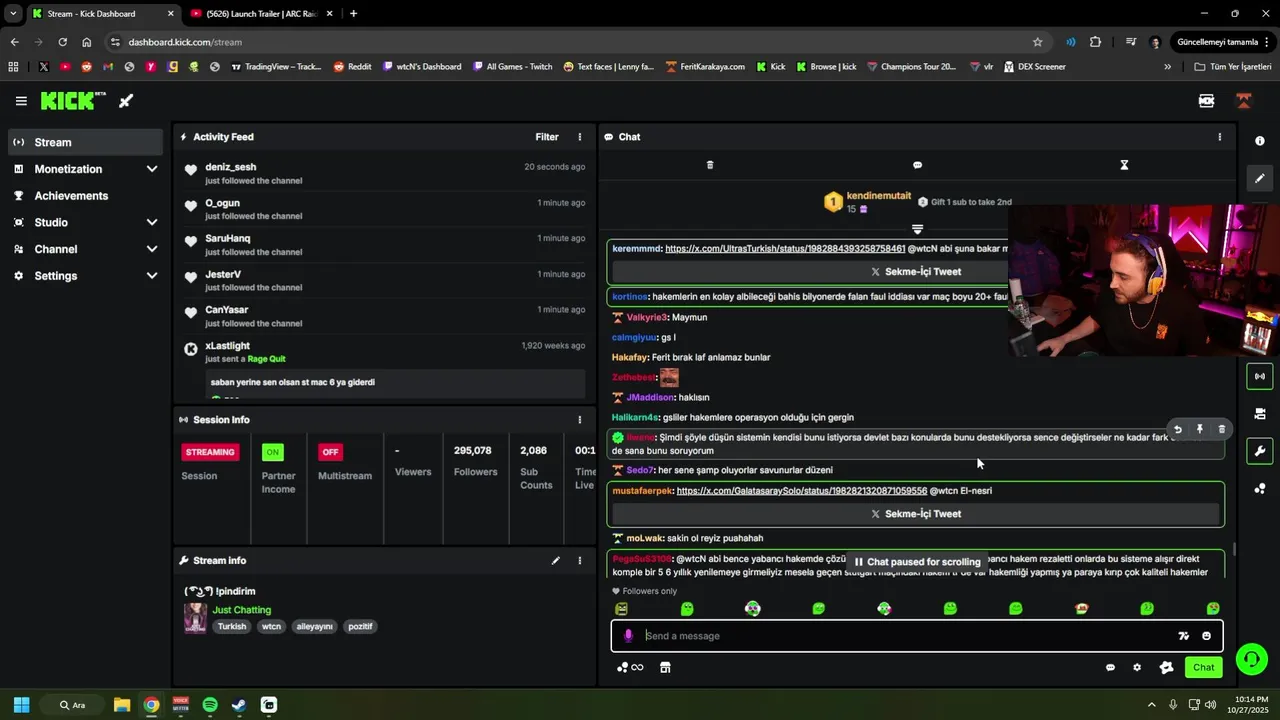Click the Followers only chat mode indicator
This screenshot has height=720, width=1280.
644,591
